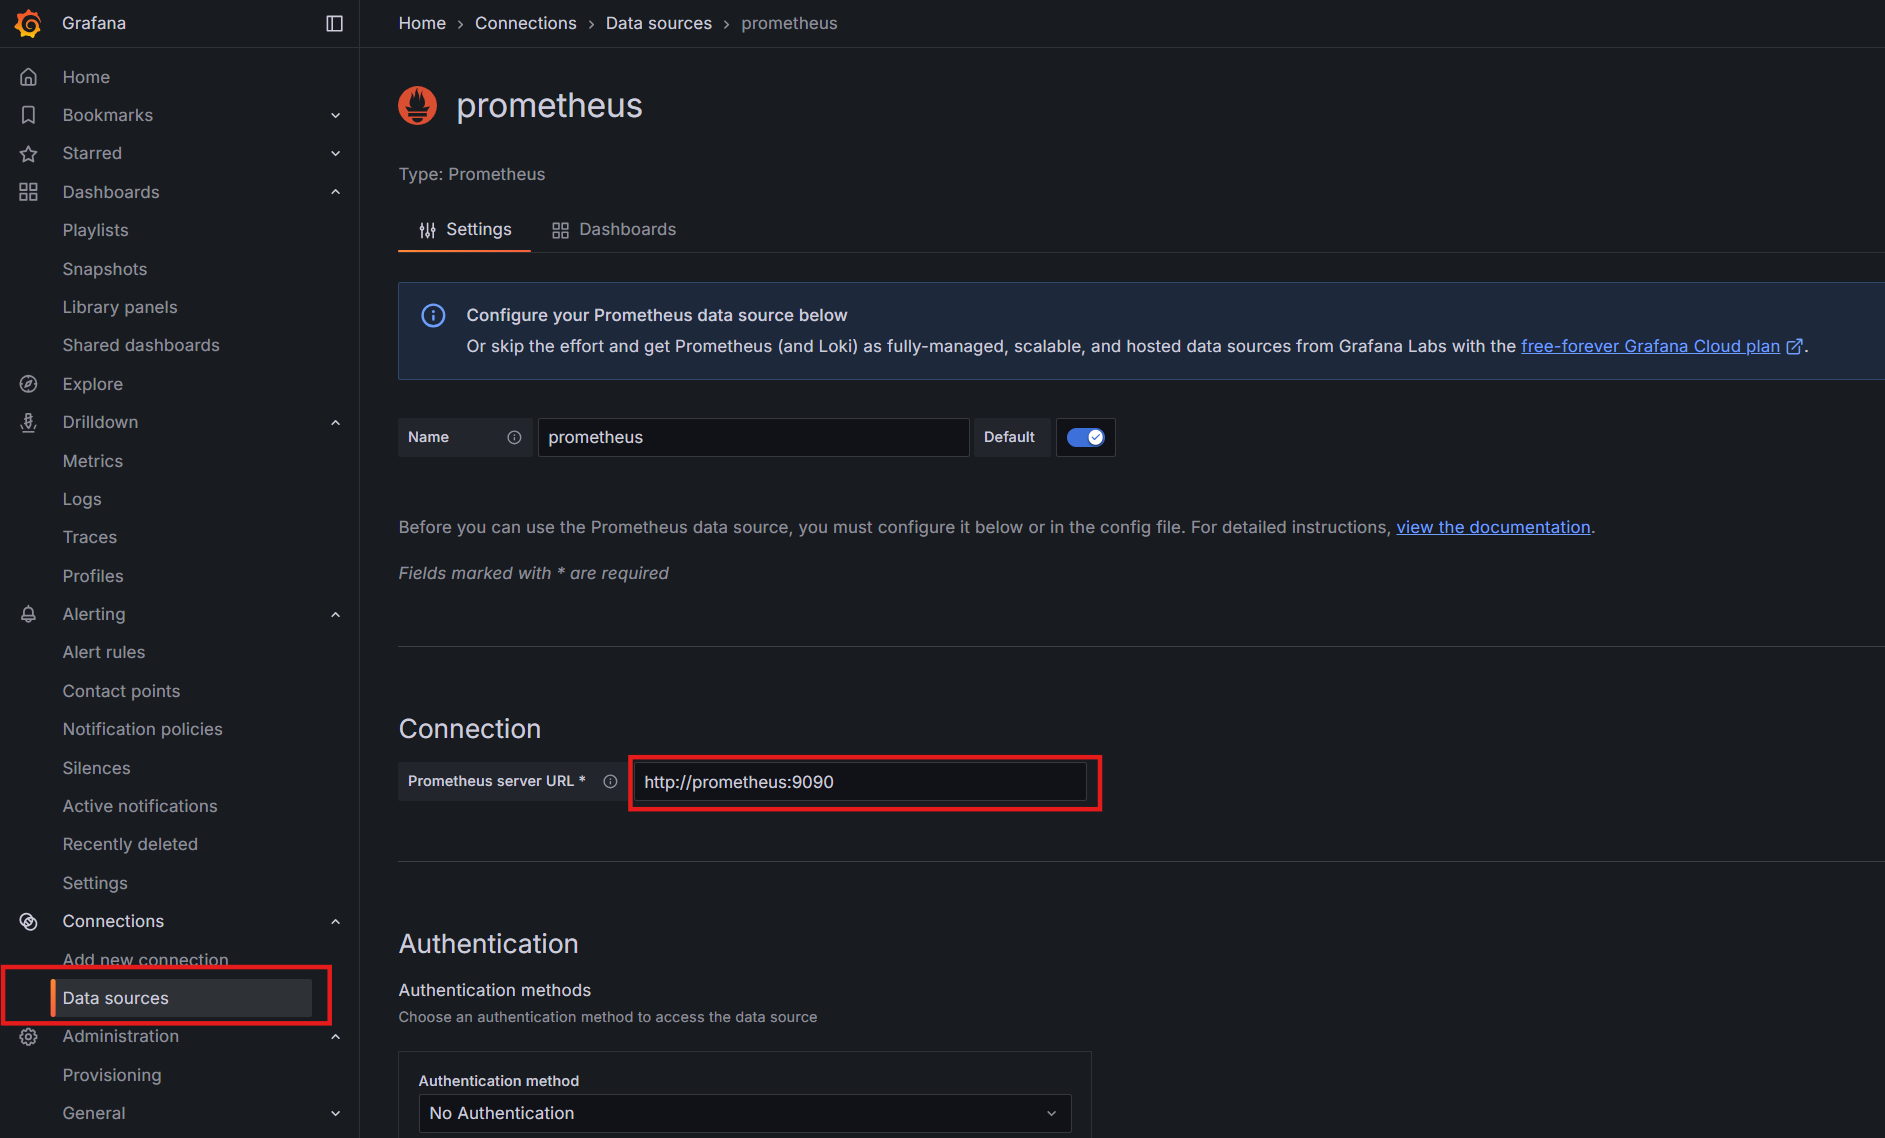Click the Prometheus server URL input field
The height and width of the screenshot is (1138, 1885).
point(860,782)
